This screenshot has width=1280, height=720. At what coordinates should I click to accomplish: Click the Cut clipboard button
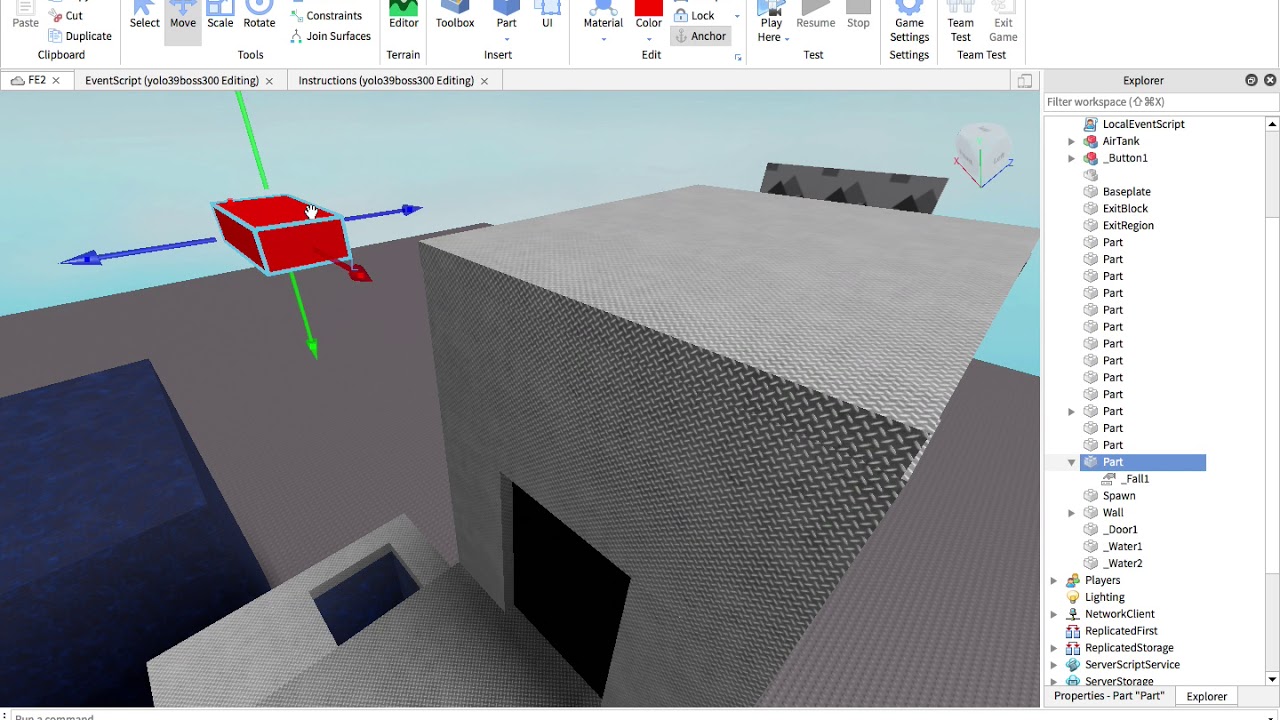[x=66, y=16]
